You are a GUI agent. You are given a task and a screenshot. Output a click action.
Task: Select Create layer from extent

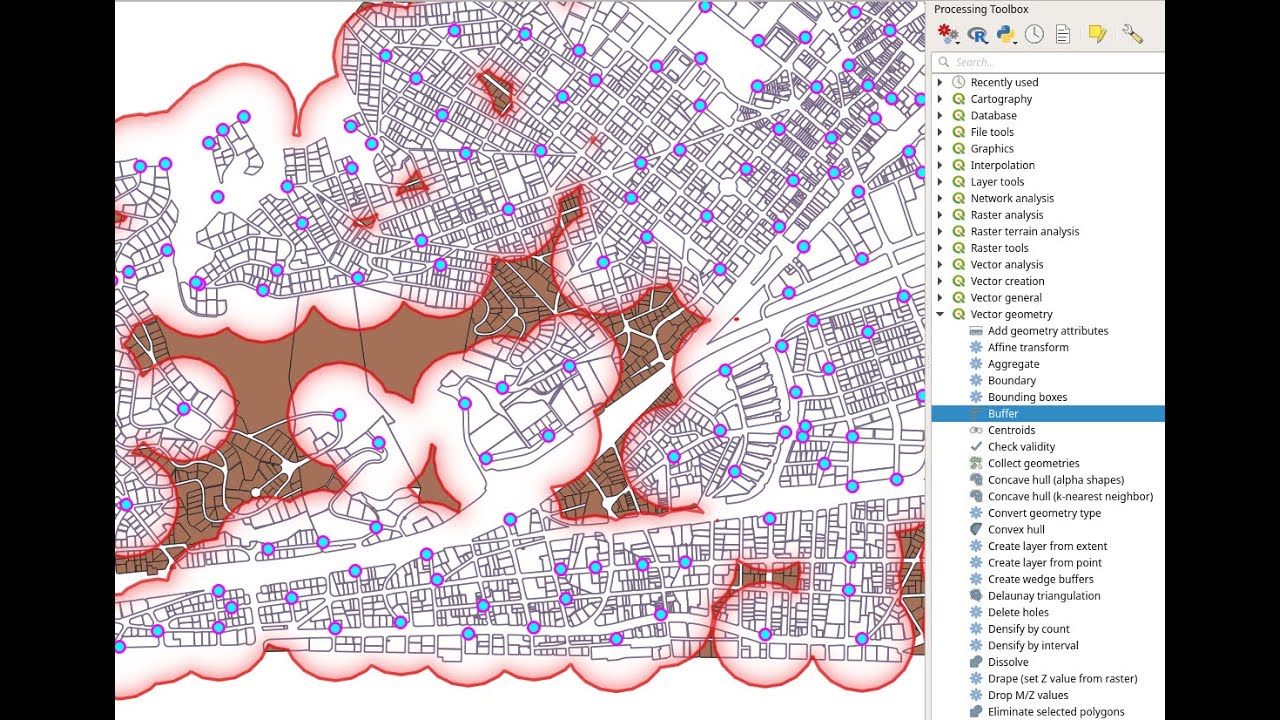coord(1047,546)
